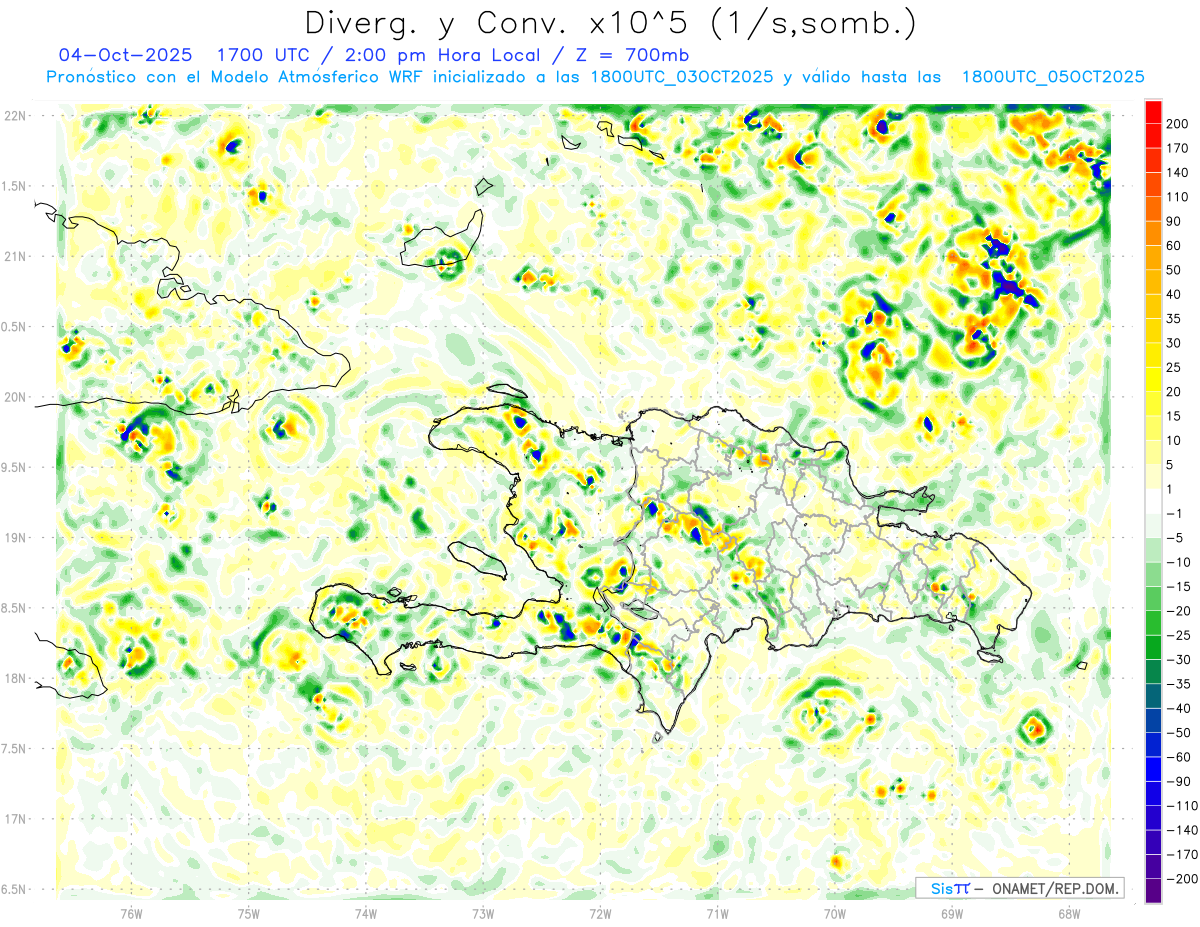The image size is (1200, 927).
Task: Click the 20N latitude axis label
Action: [16, 397]
